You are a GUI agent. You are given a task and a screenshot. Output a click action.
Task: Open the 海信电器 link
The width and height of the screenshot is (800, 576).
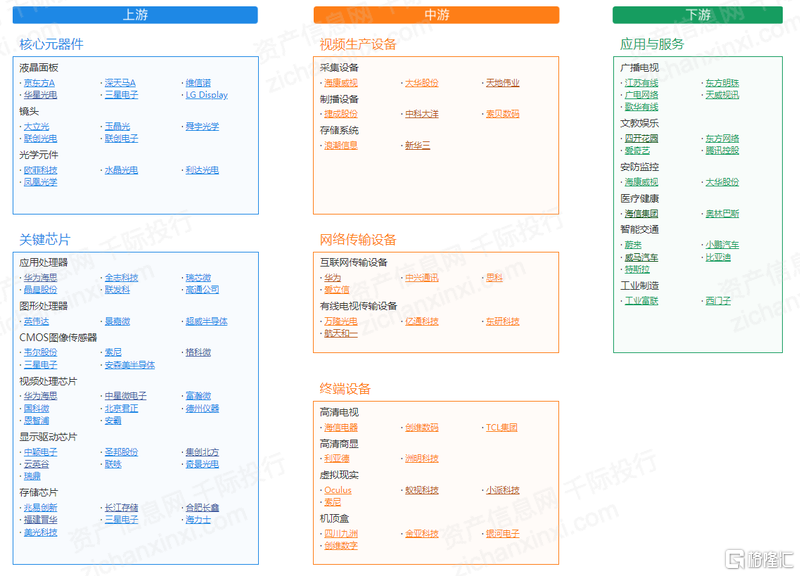341,428
